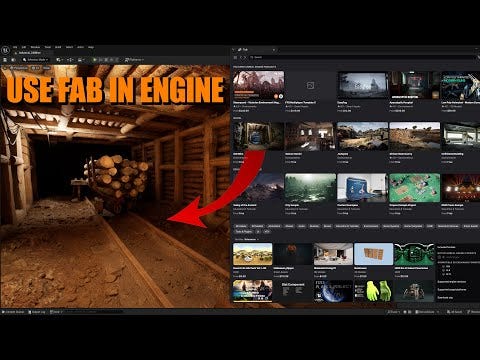
Task: Open the Window menu
Action: 35,47
